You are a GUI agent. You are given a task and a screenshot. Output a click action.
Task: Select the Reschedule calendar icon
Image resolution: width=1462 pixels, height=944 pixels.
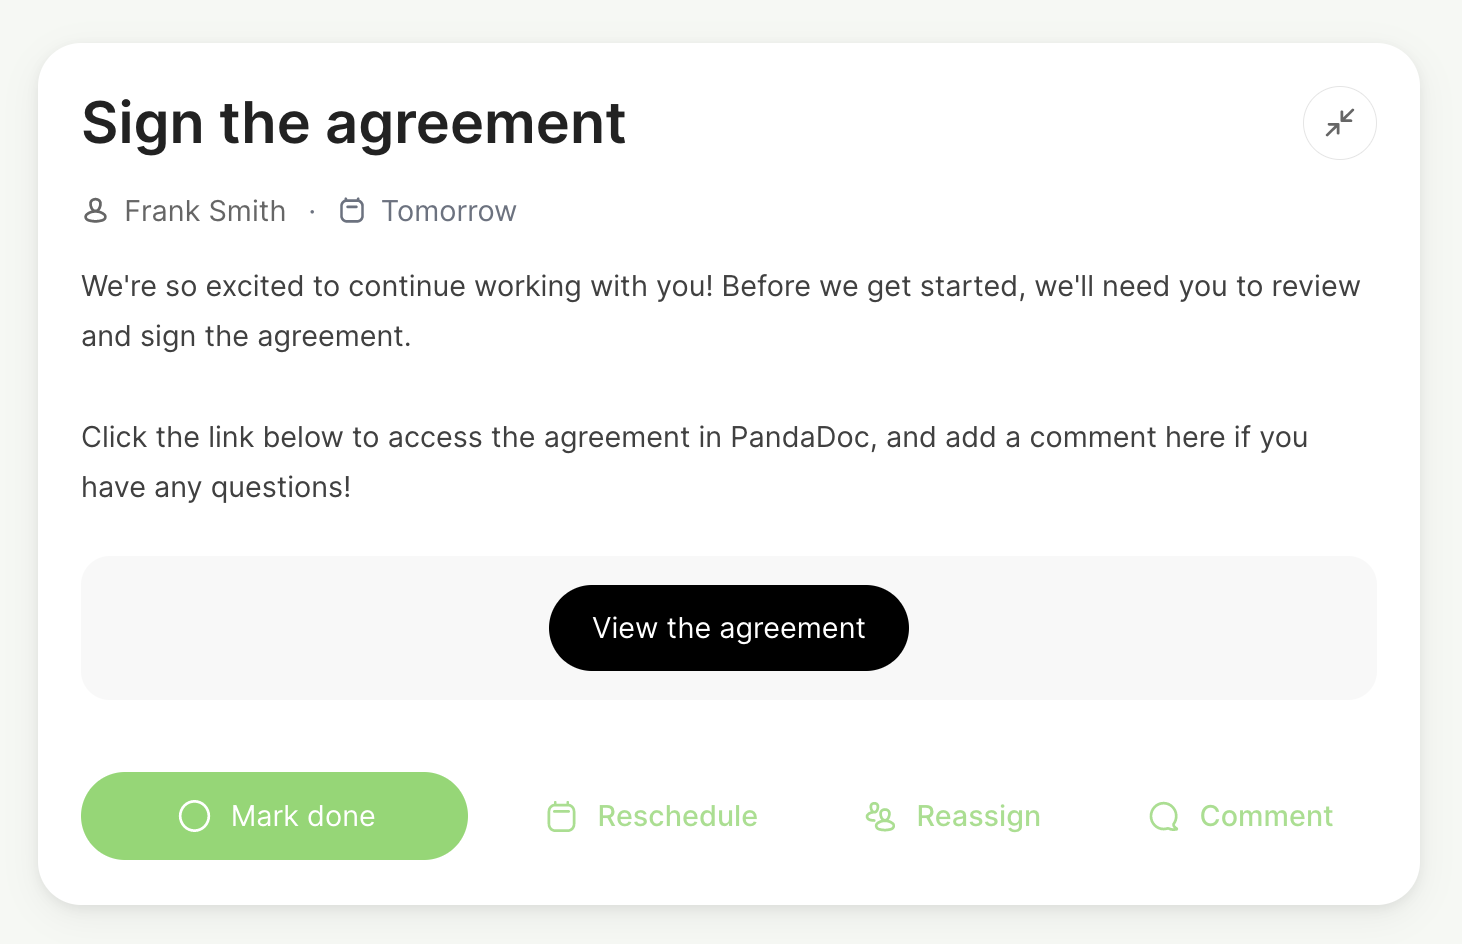[561, 816]
